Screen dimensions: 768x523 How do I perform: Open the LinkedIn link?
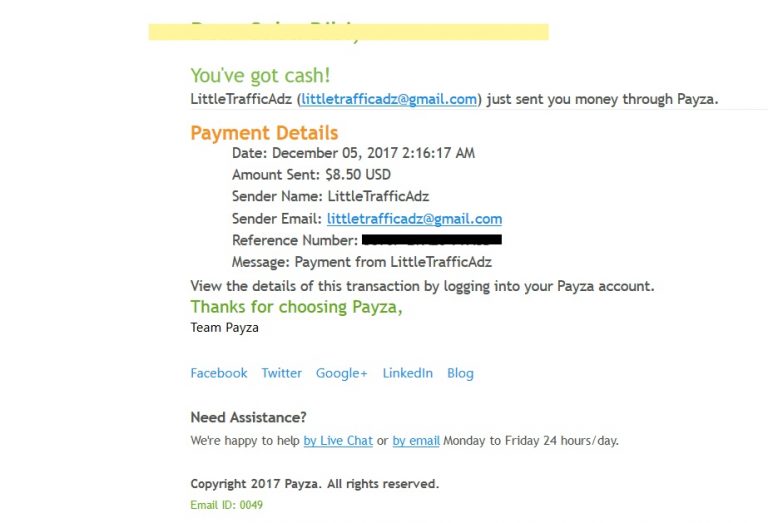(408, 373)
